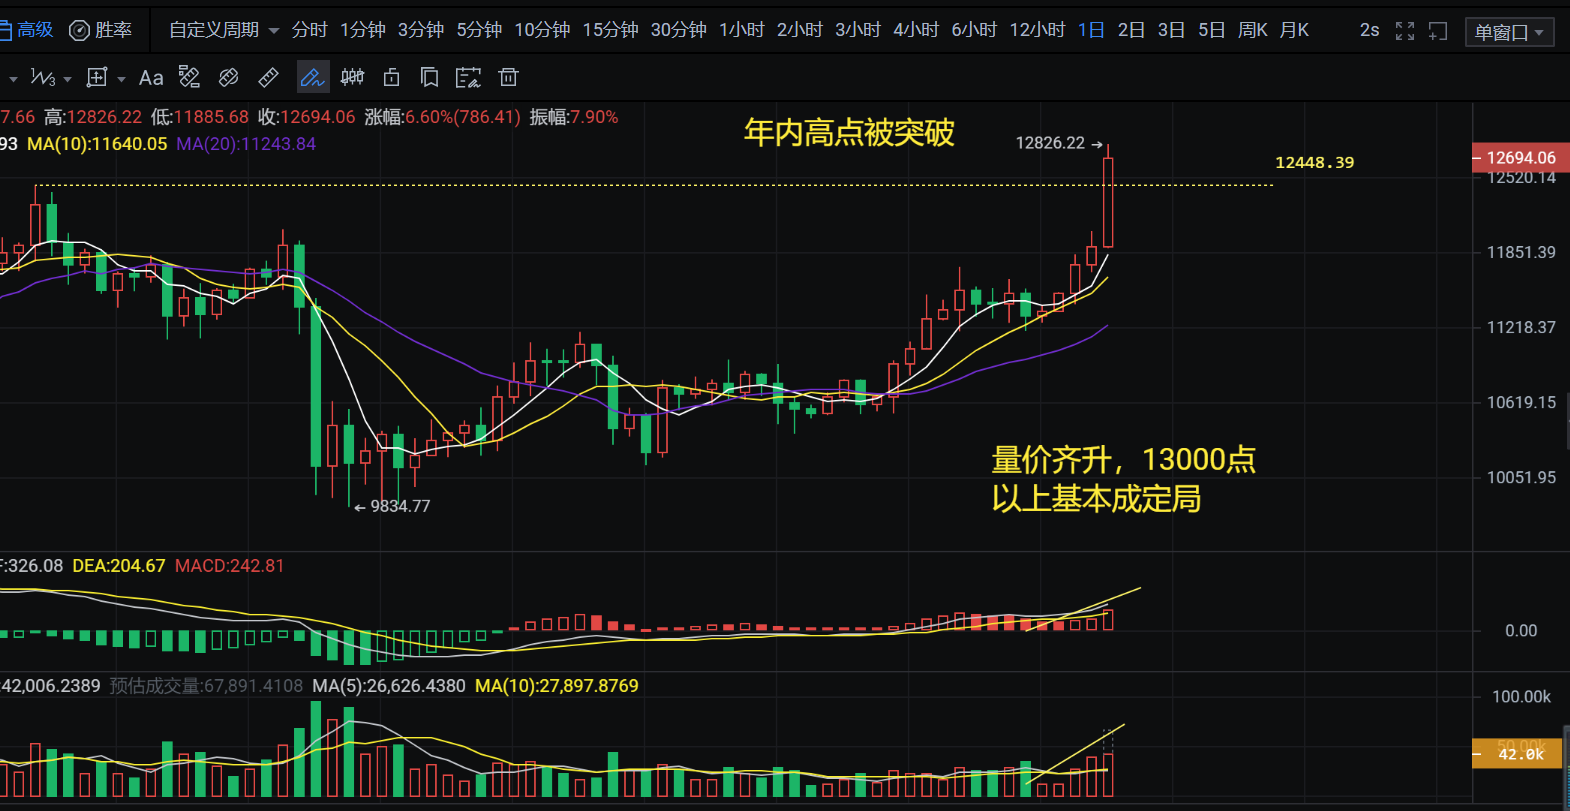Toggle the highlighted freehand pen tool
1570x811 pixels.
pyautogui.click(x=312, y=77)
